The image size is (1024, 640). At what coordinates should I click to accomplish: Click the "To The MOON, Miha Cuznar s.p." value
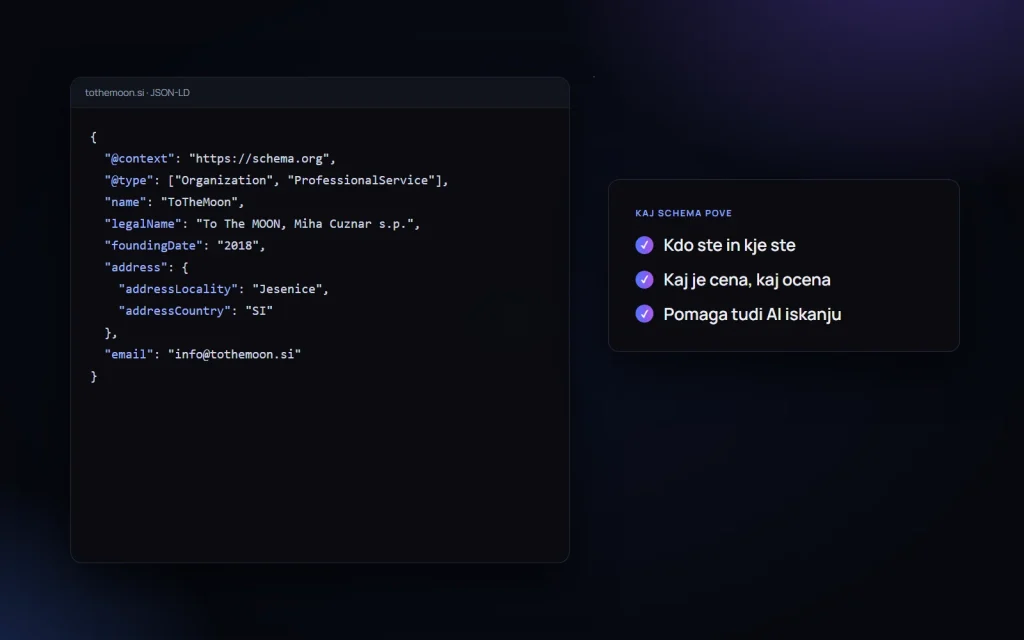pyautogui.click(x=305, y=224)
